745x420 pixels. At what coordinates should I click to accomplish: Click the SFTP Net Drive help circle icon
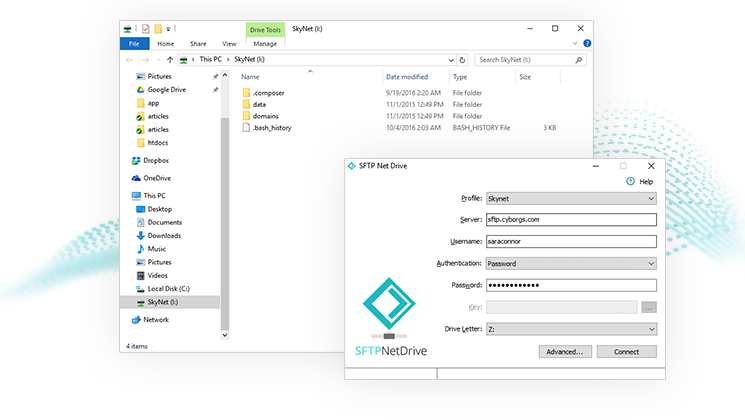tap(630, 181)
